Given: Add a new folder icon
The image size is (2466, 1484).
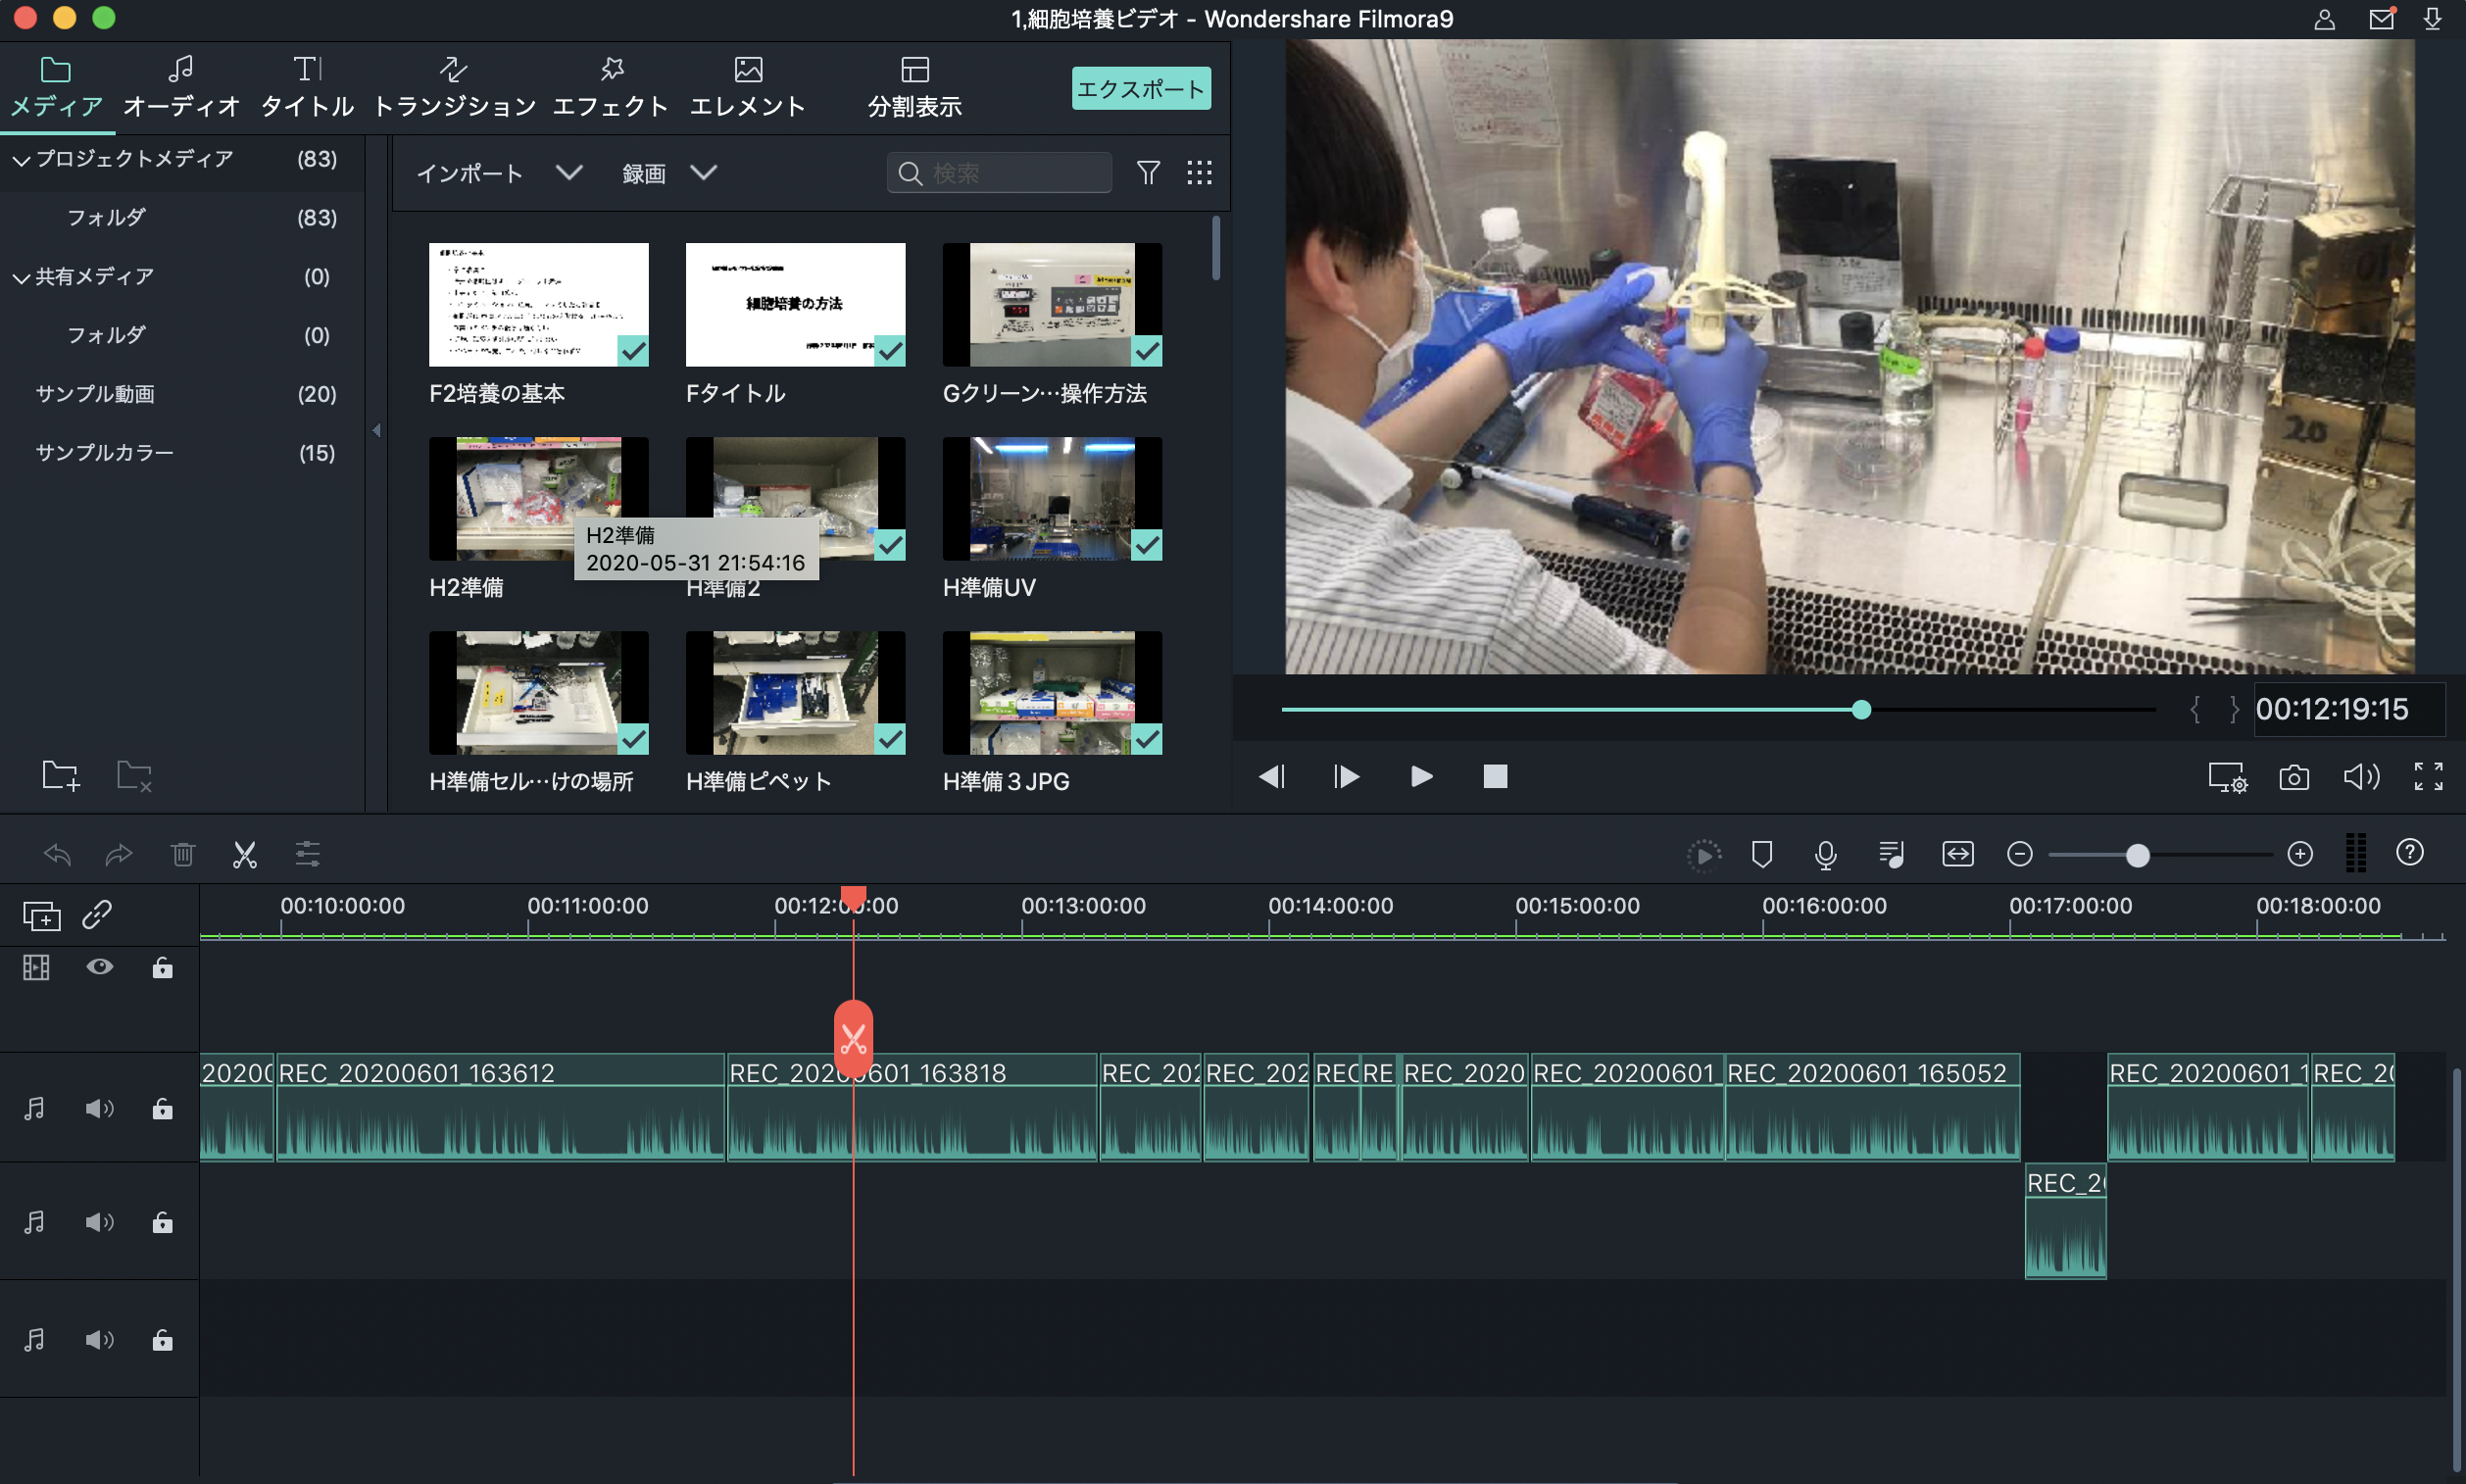Looking at the screenshot, I should pos(61,775).
